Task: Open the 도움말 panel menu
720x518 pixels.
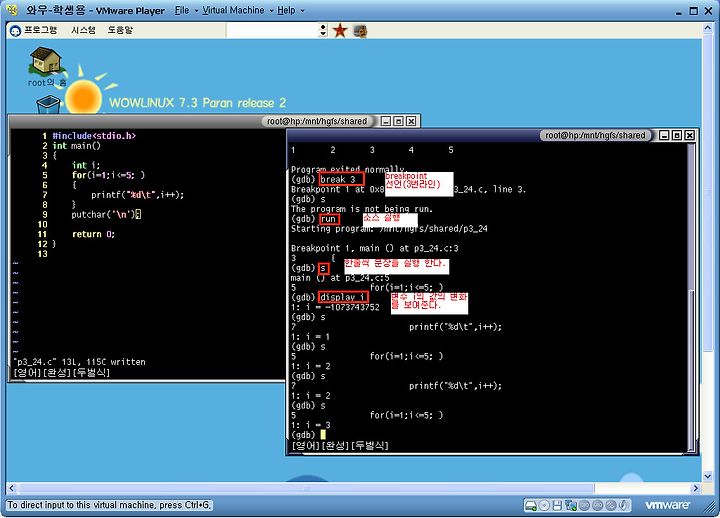Action: [x=120, y=30]
